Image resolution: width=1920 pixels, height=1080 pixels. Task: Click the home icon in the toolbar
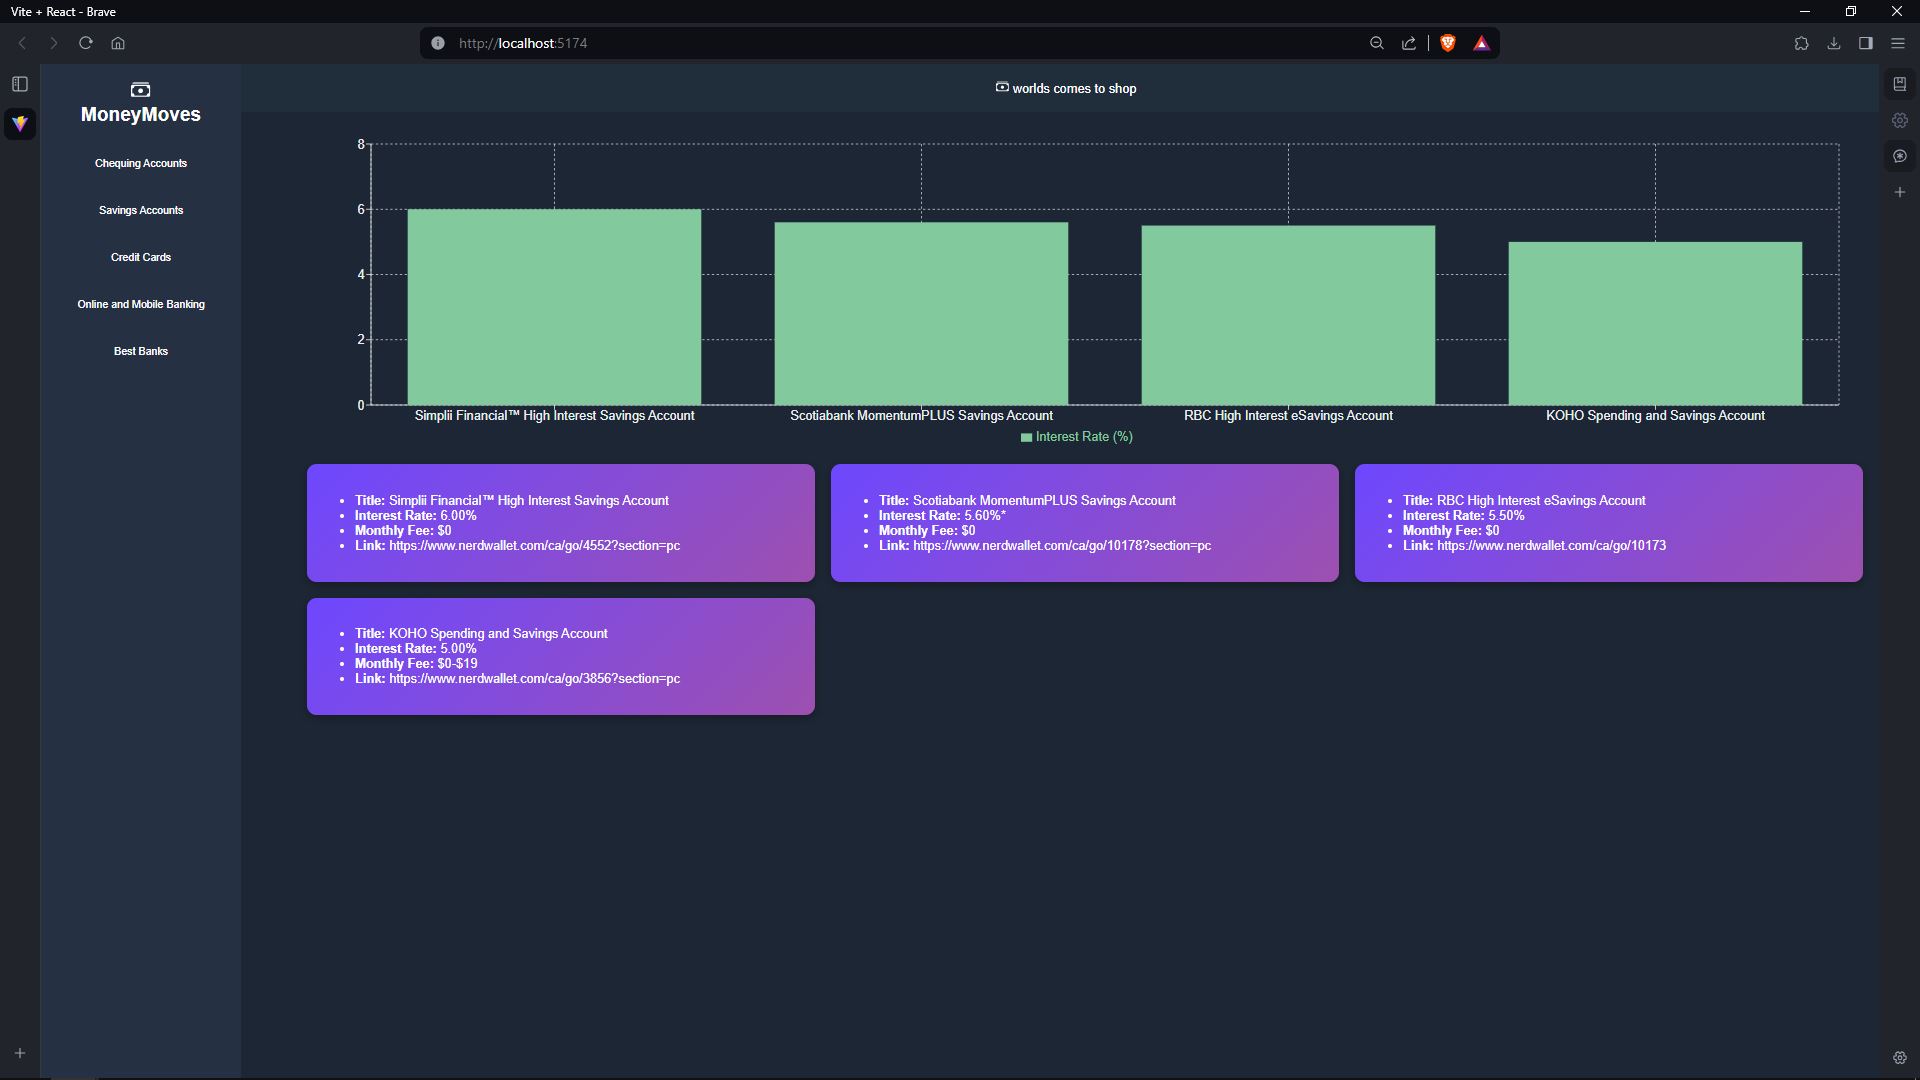(118, 43)
